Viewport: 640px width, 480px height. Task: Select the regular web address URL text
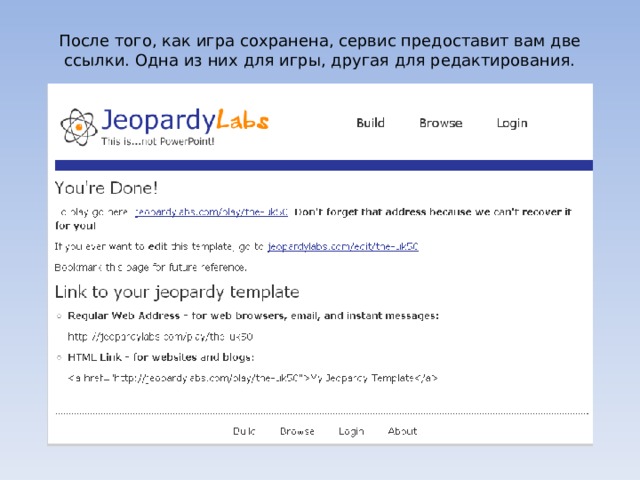click(x=160, y=337)
